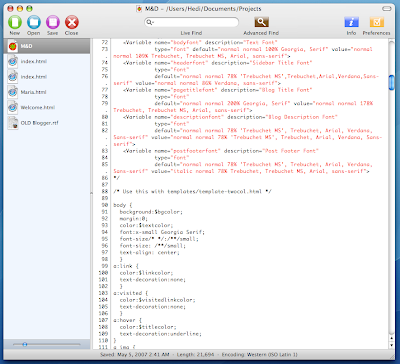Viewport: 400px width, 364px height.
Task: Click the 'text-decoration:underline;' line
Action: coord(161,334)
